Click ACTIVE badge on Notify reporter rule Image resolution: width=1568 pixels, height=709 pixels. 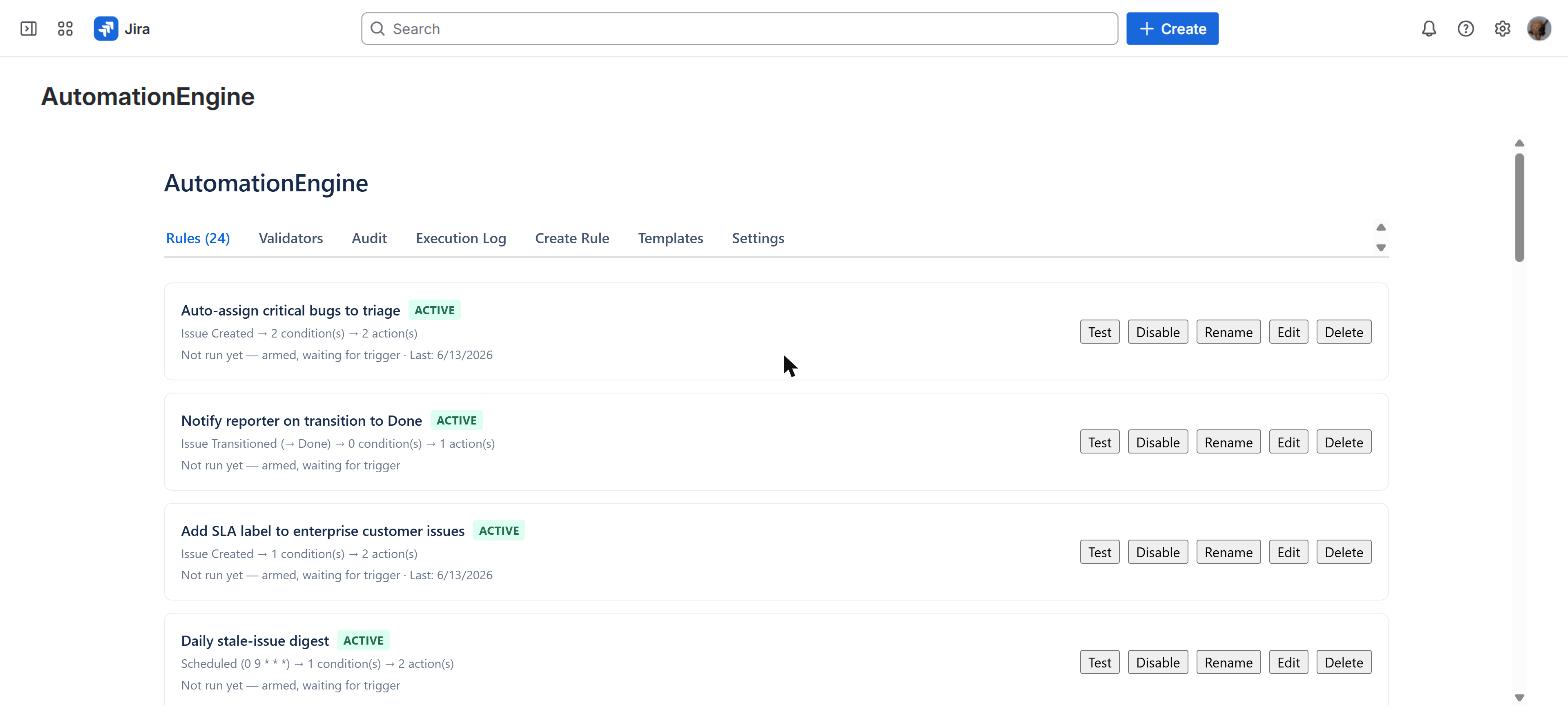tap(456, 420)
